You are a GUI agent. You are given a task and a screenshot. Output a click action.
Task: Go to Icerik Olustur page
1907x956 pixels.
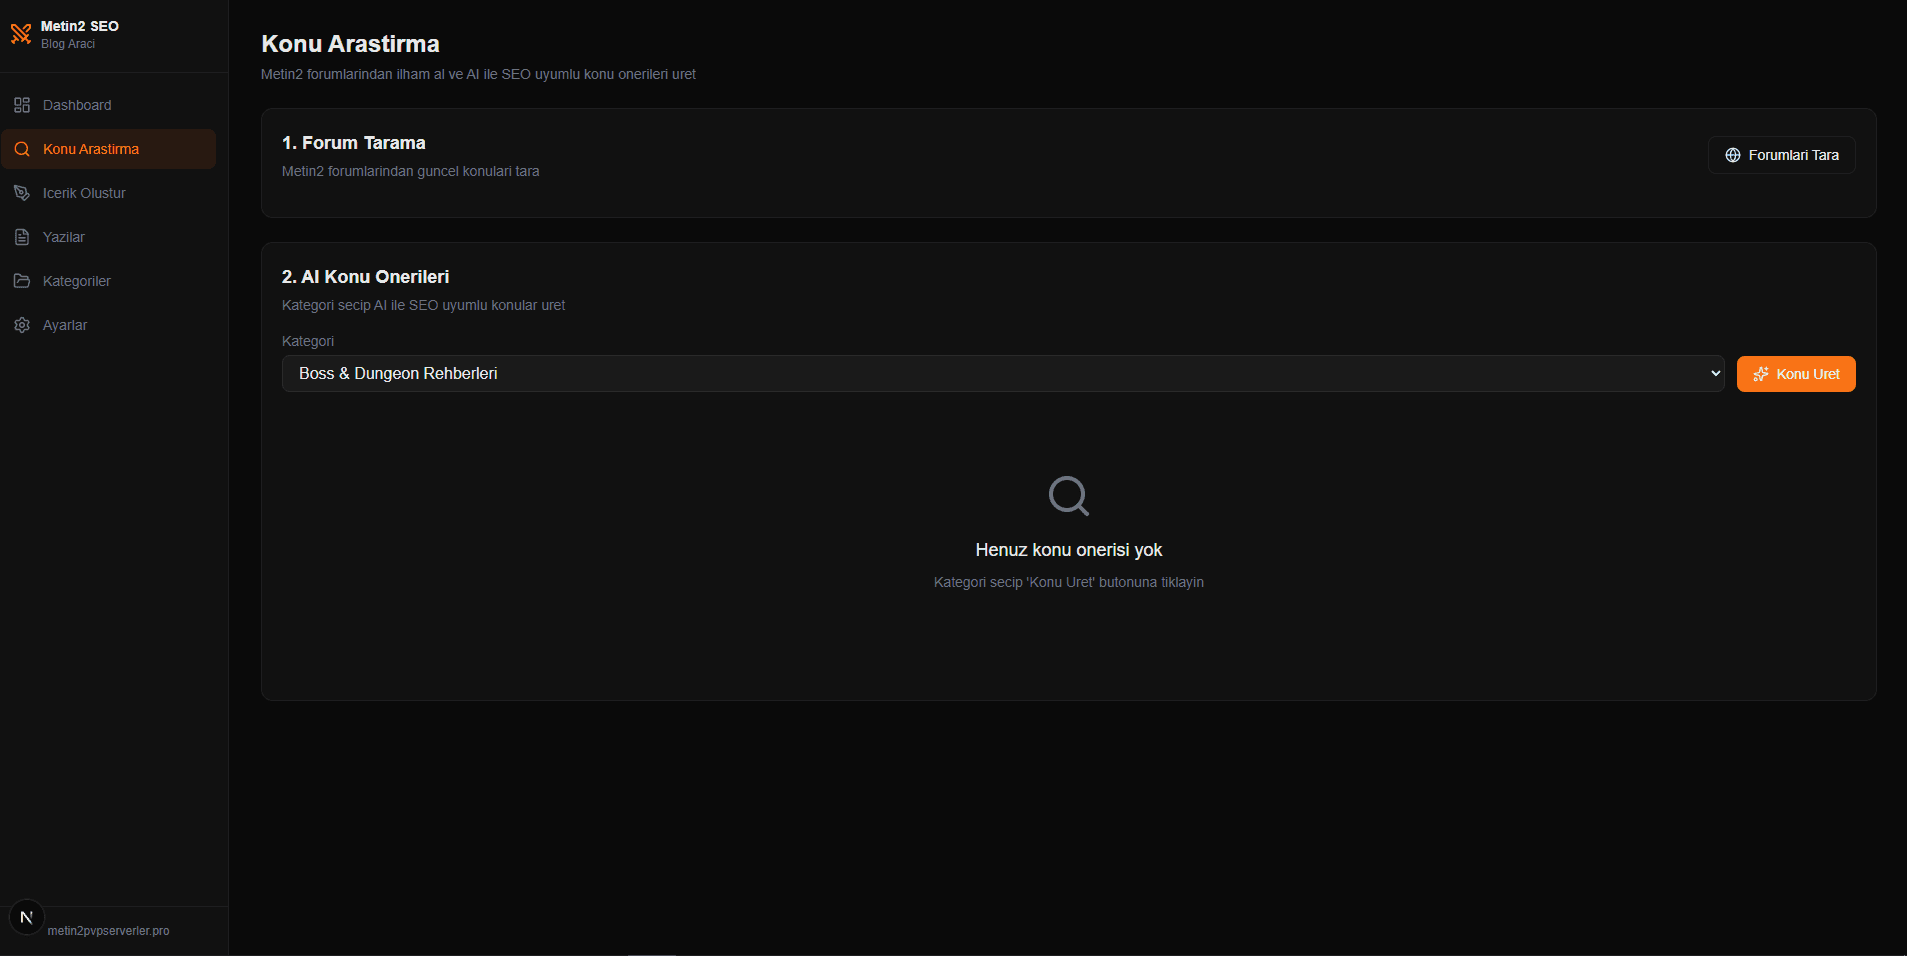point(84,193)
